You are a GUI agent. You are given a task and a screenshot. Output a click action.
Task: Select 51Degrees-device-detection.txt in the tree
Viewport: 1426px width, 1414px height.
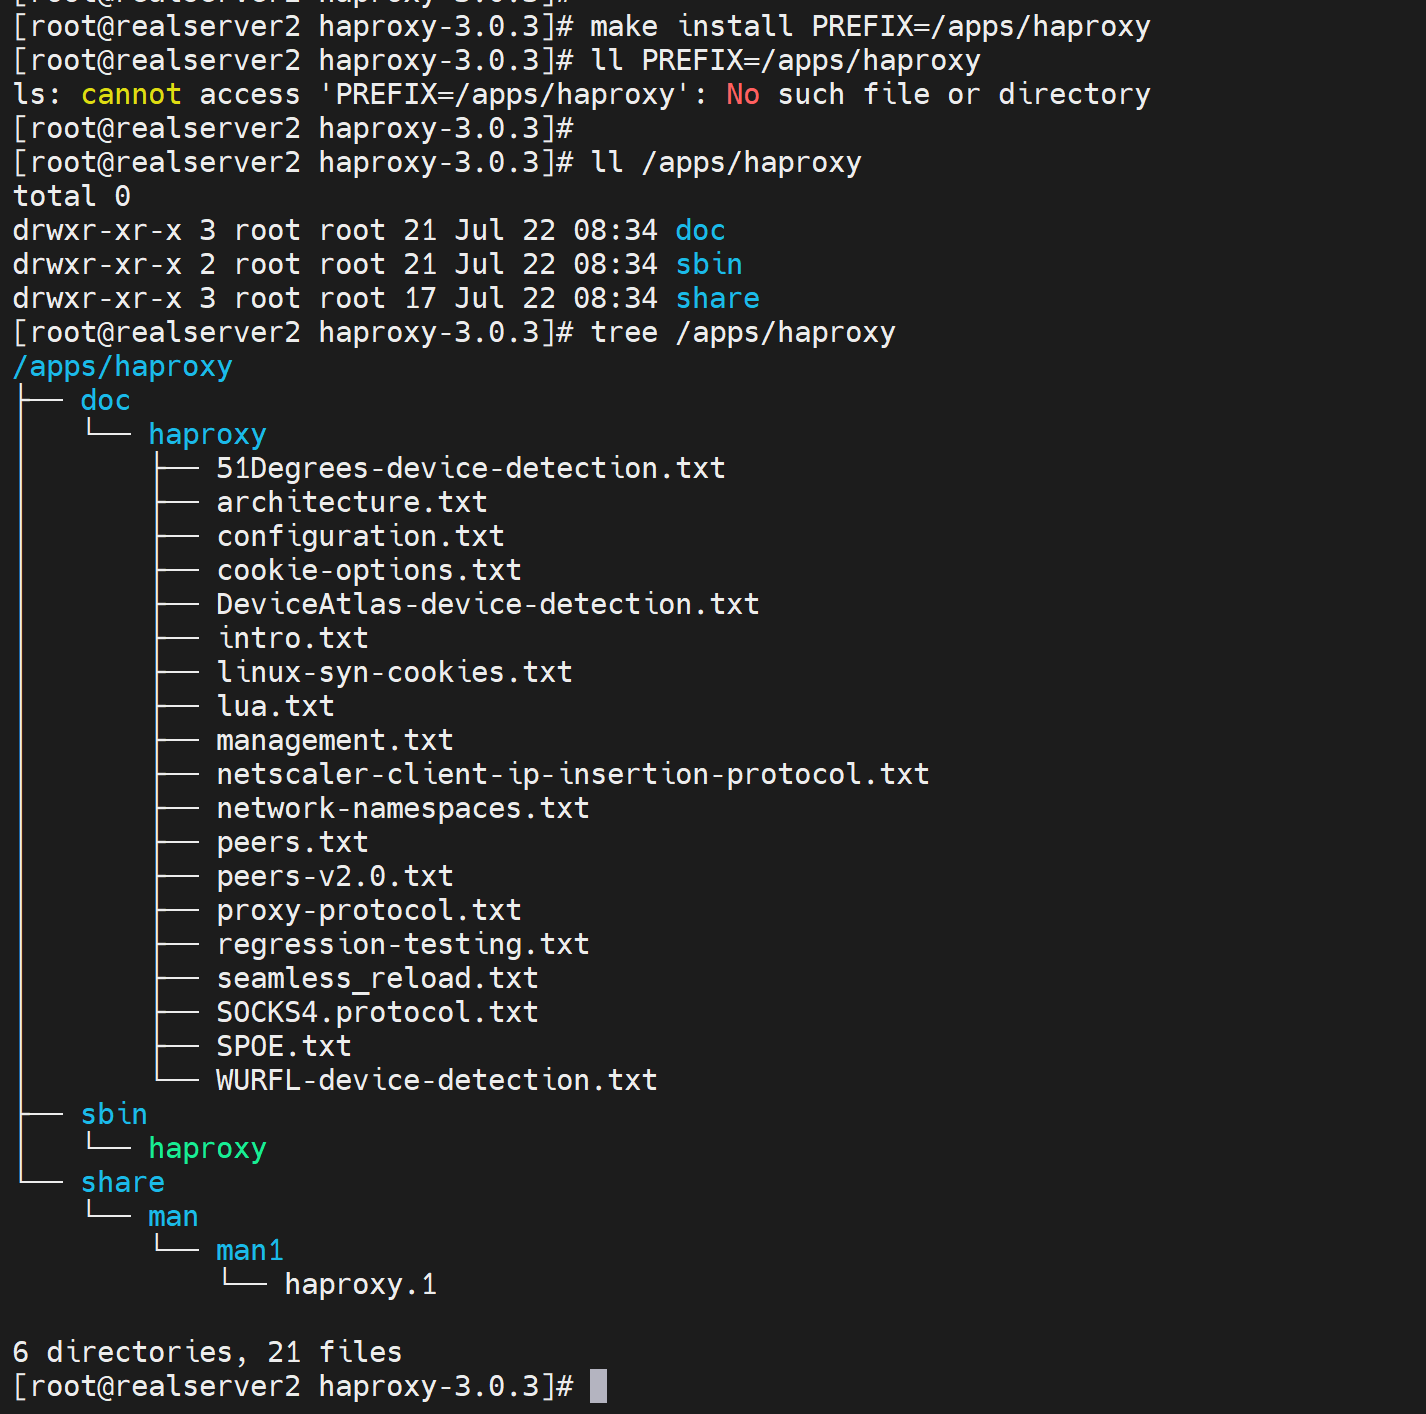pos(470,468)
